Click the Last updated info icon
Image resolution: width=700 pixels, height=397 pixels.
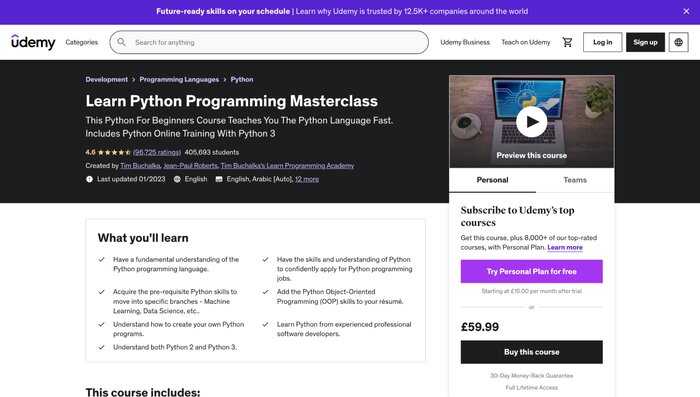[89, 179]
